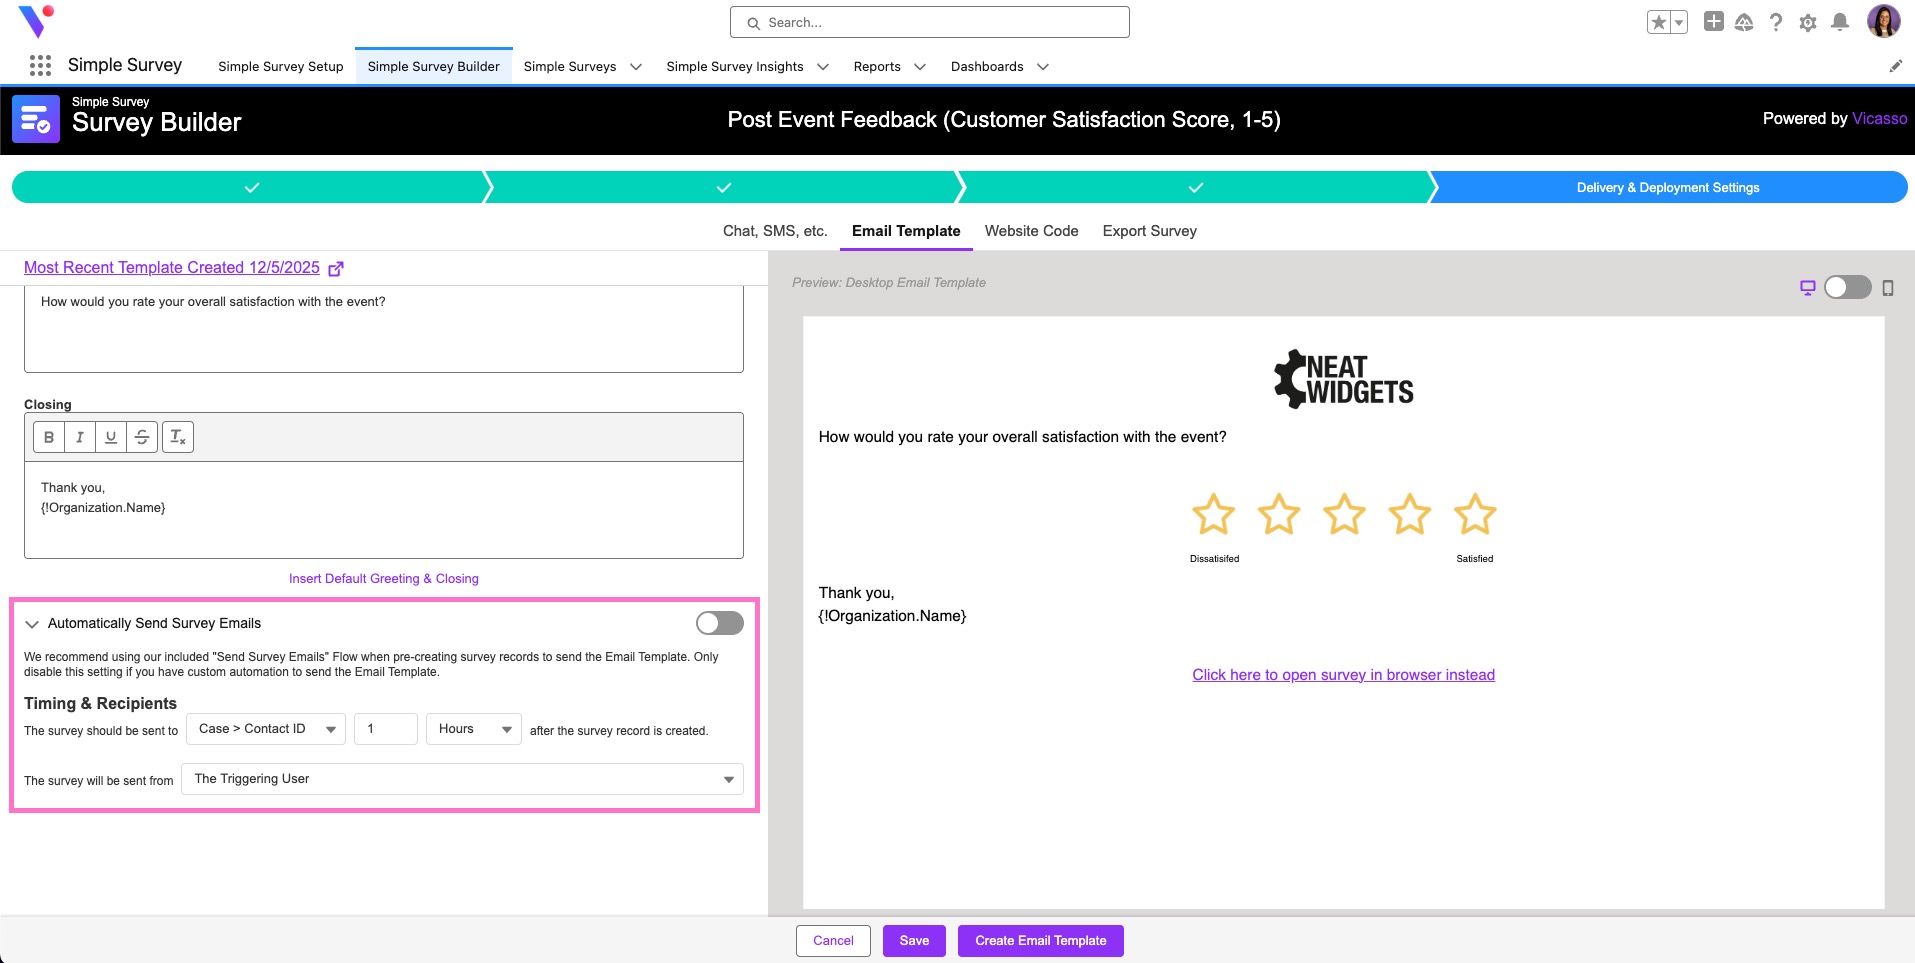Image resolution: width=1915 pixels, height=963 pixels.
Task: Apply Strikethrough in Closing editor
Action: [x=142, y=437]
